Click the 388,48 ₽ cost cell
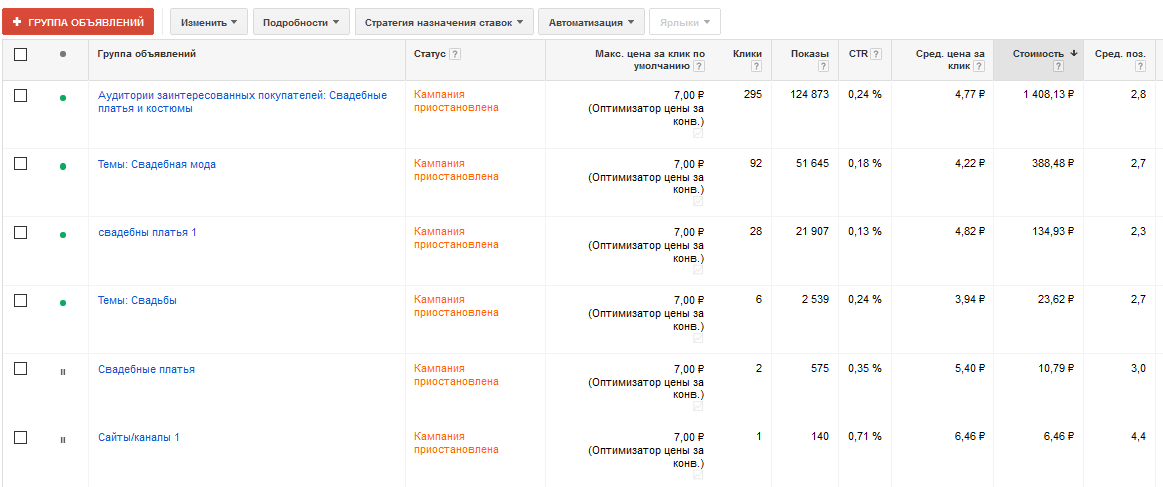 [x=1052, y=164]
